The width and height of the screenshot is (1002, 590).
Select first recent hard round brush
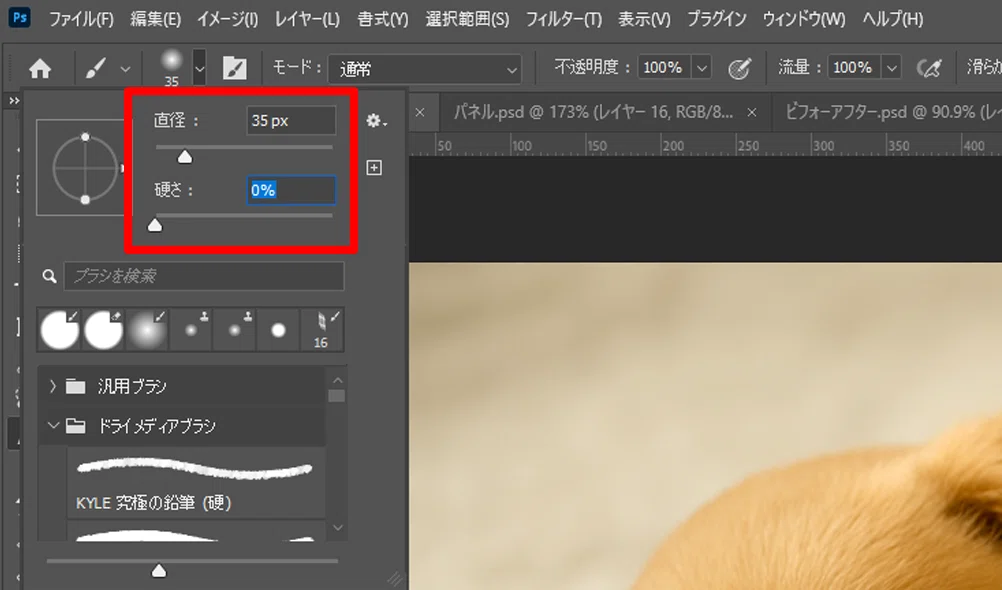pyautogui.click(x=59, y=330)
